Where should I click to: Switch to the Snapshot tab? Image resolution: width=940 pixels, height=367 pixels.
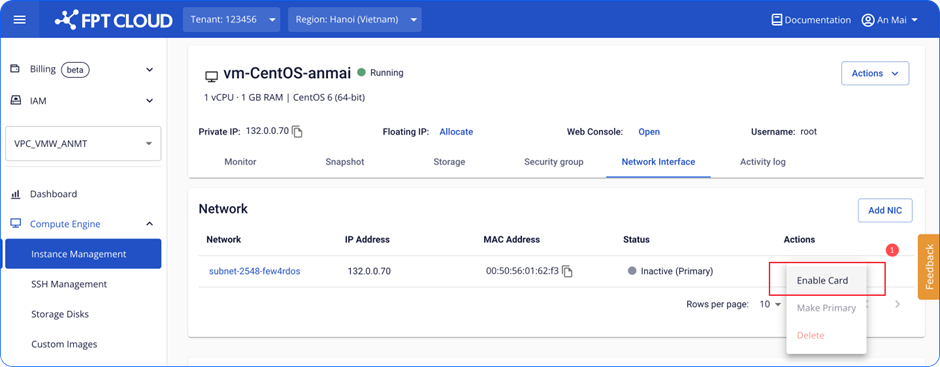pyautogui.click(x=345, y=162)
